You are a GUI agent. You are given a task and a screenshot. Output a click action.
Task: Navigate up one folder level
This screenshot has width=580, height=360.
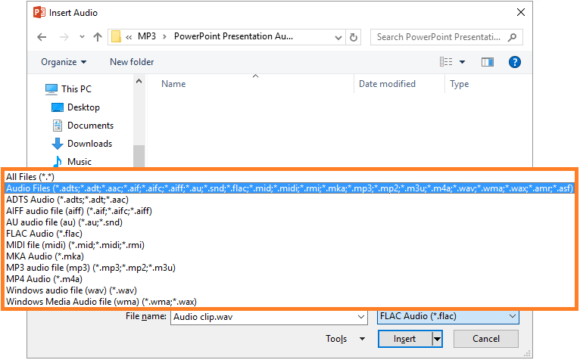pos(98,37)
